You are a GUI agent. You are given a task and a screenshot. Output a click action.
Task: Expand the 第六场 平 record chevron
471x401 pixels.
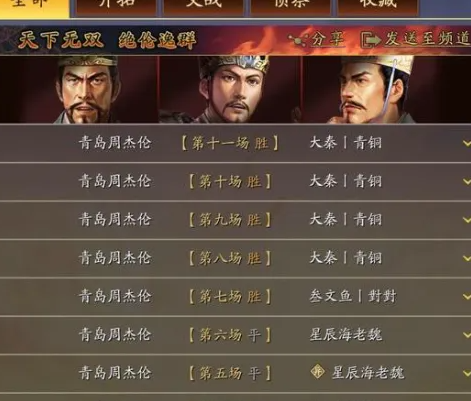467,335
